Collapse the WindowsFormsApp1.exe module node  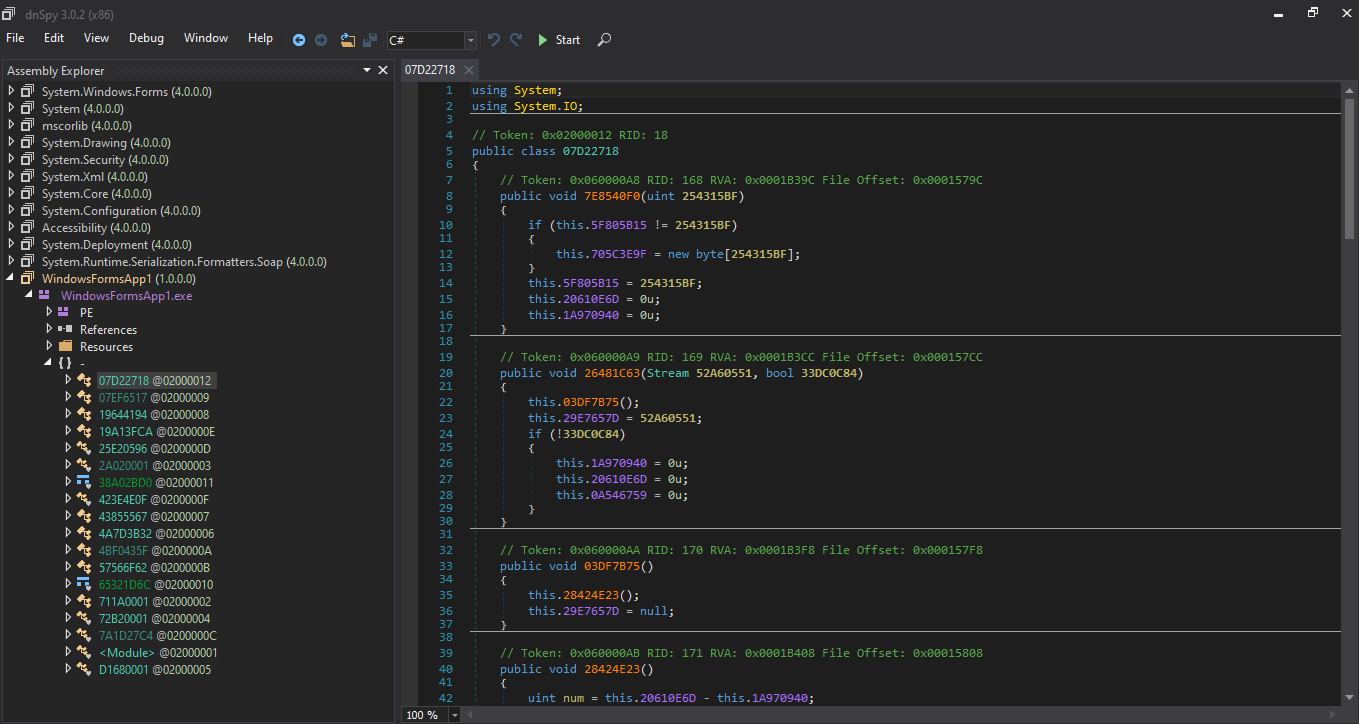tap(28, 295)
